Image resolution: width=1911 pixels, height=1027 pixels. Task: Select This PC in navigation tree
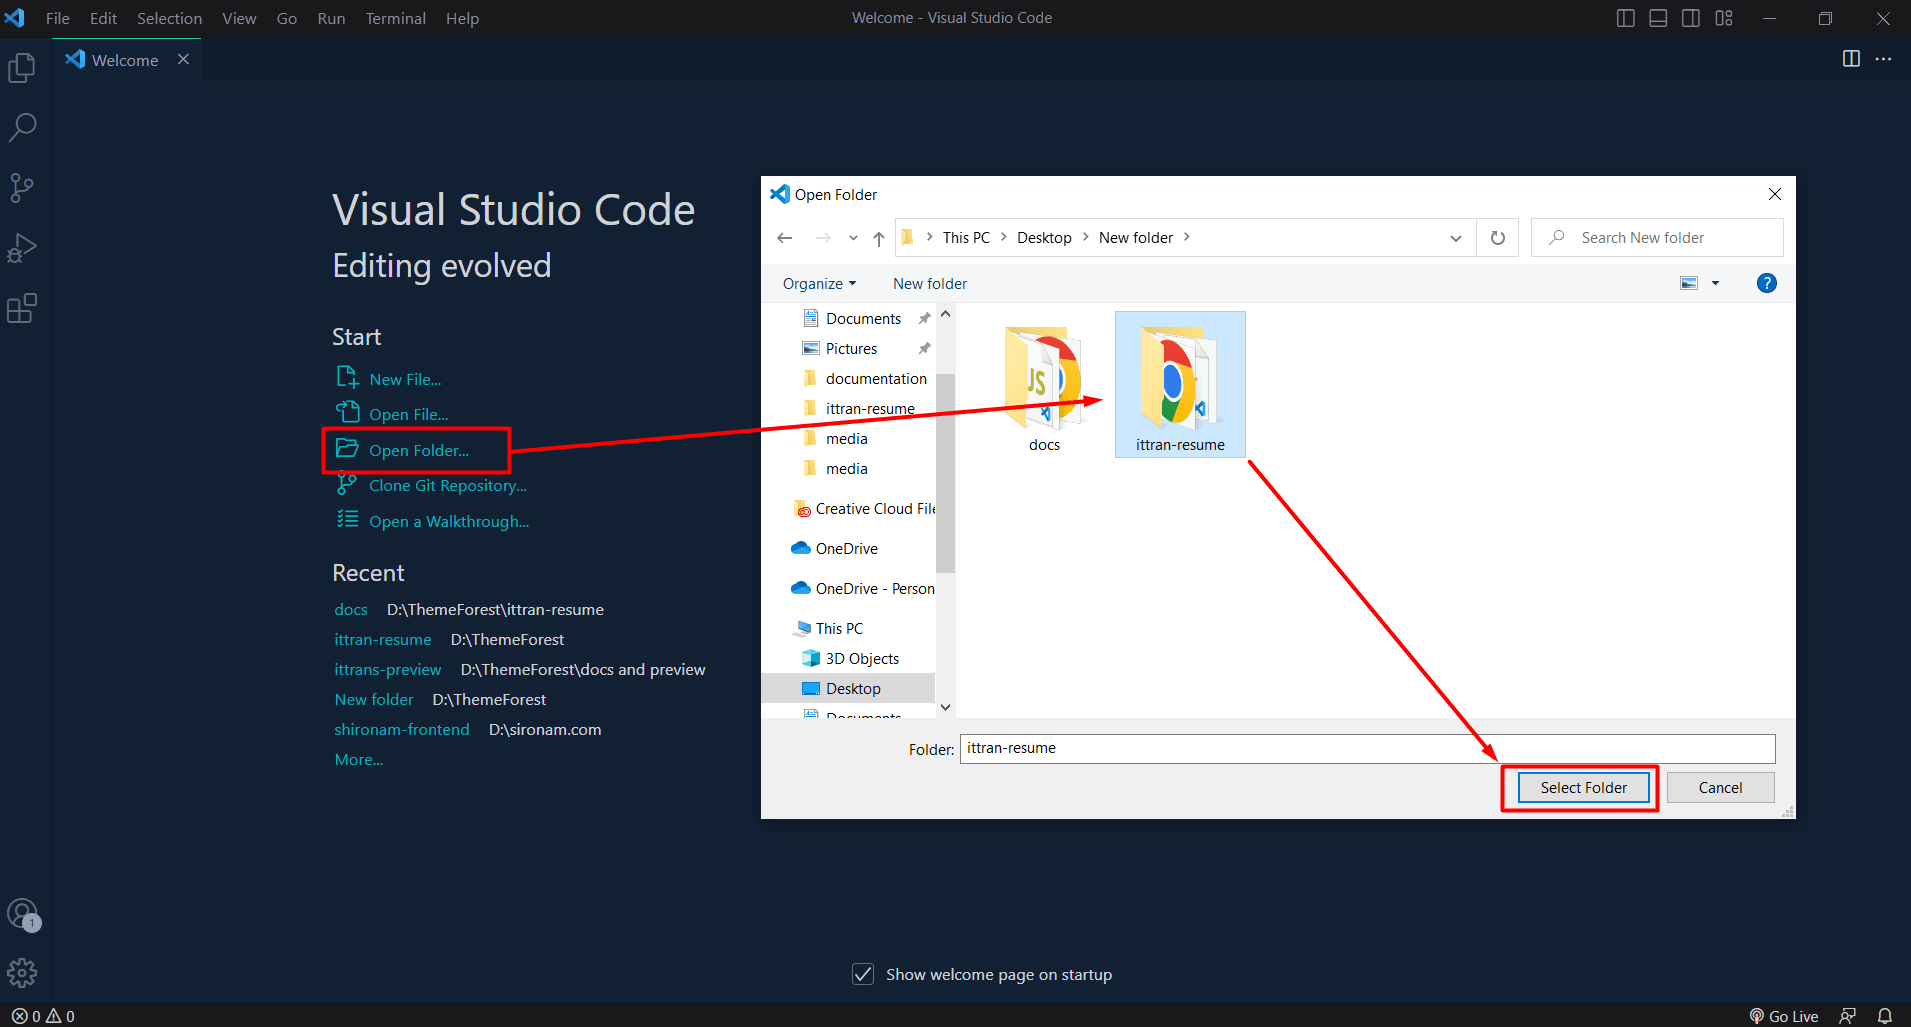point(838,628)
